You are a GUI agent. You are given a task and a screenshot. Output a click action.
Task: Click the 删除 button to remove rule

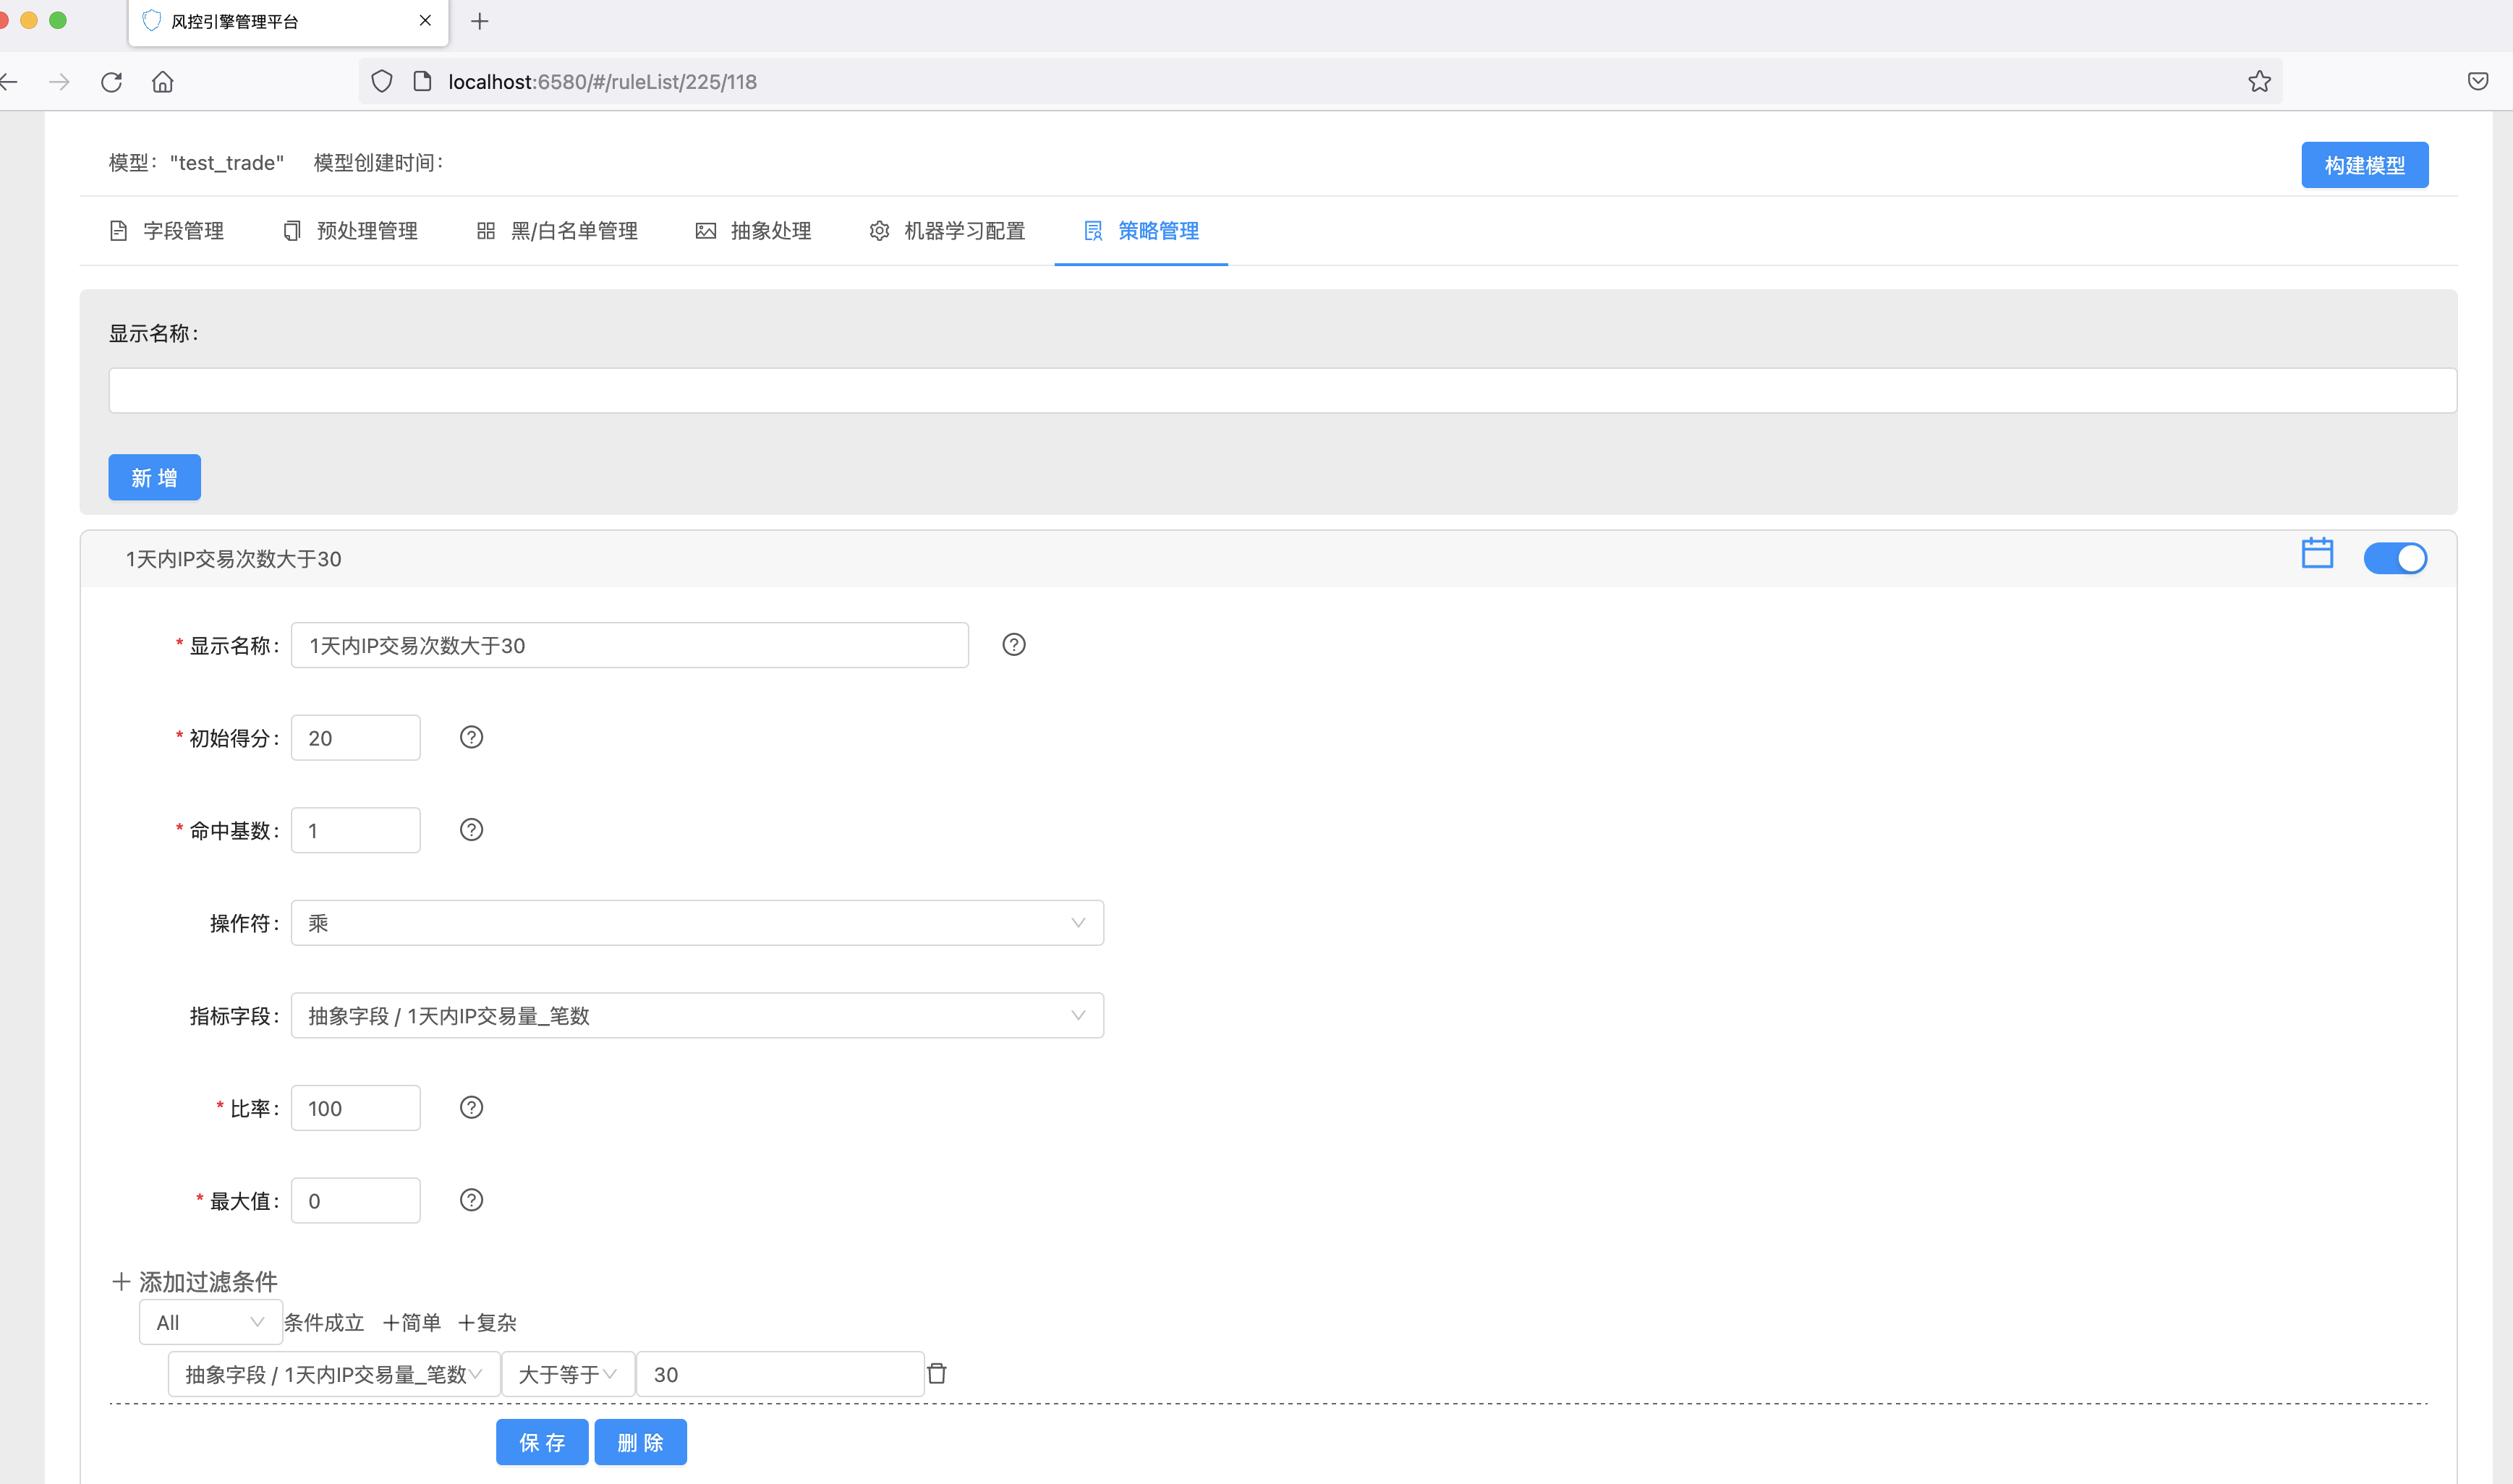(640, 1442)
